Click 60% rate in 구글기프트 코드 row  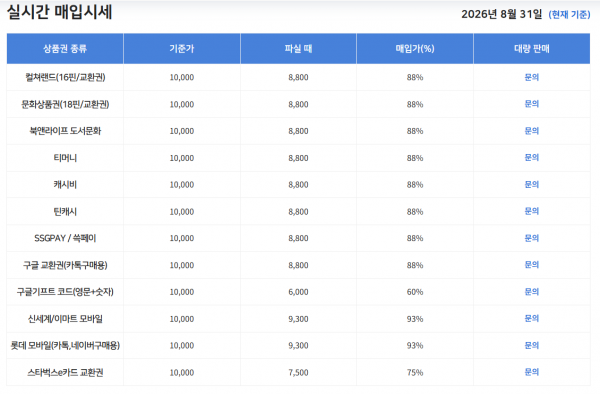[x=415, y=292]
